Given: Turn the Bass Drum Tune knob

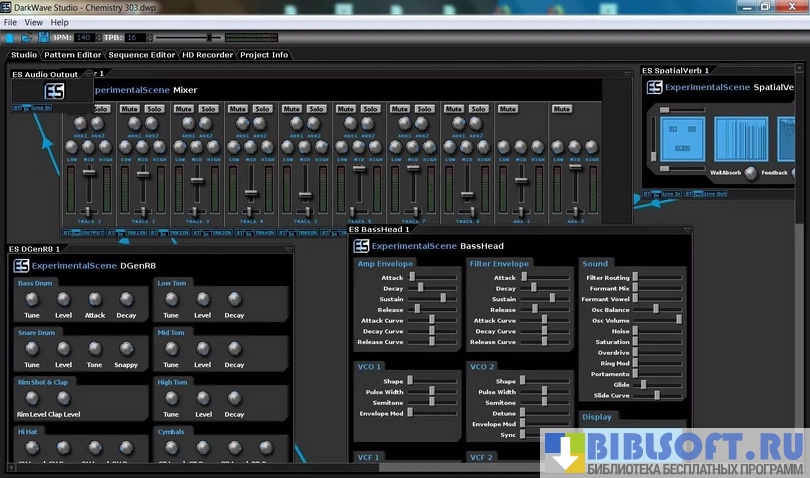Looking at the screenshot, I should pos(32,300).
